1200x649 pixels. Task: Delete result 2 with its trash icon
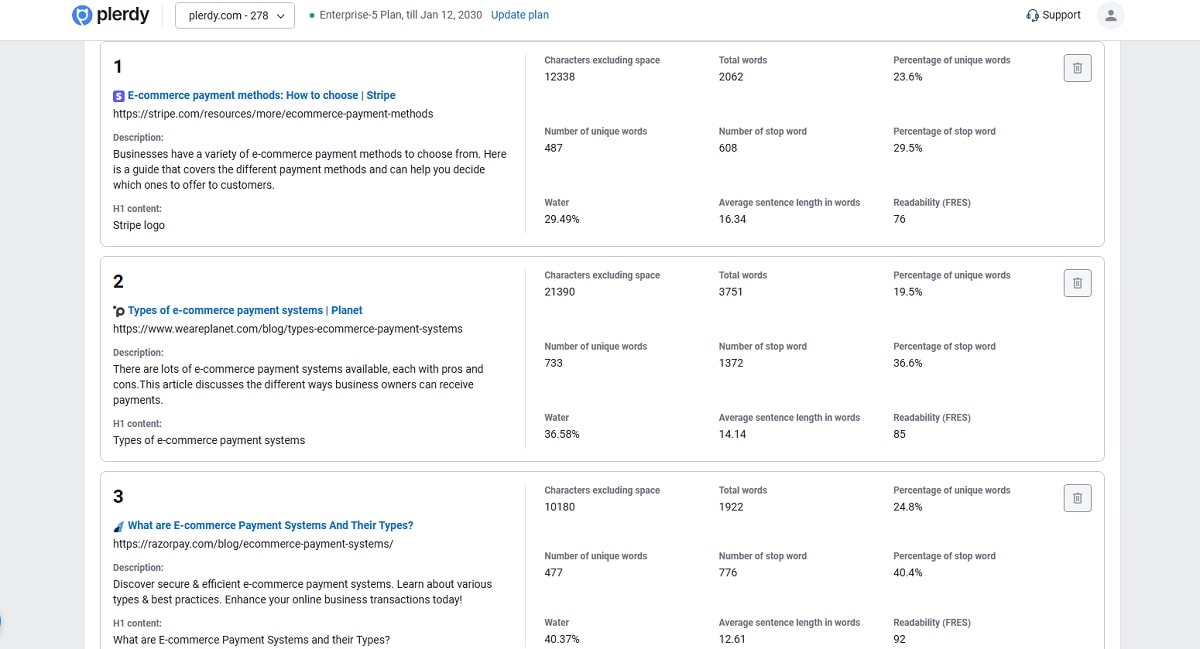[x=1077, y=283]
